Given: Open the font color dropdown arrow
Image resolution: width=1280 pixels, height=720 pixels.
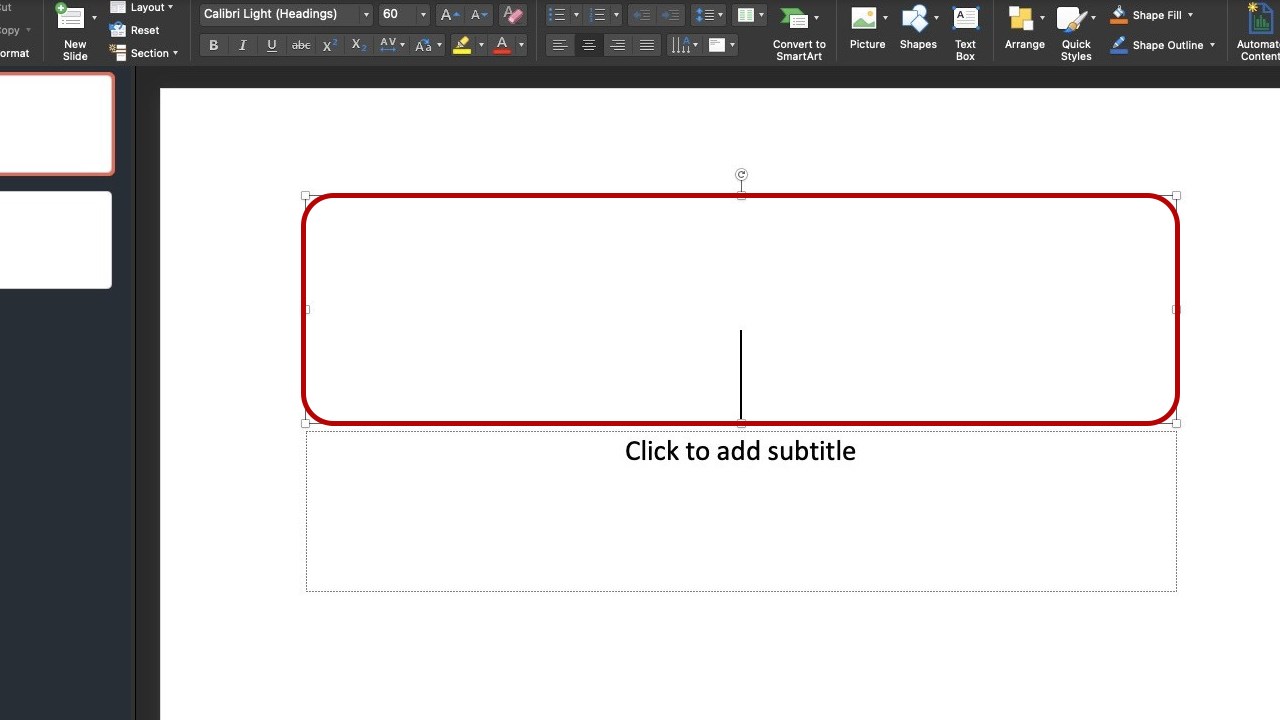Looking at the screenshot, I should click(x=521, y=45).
